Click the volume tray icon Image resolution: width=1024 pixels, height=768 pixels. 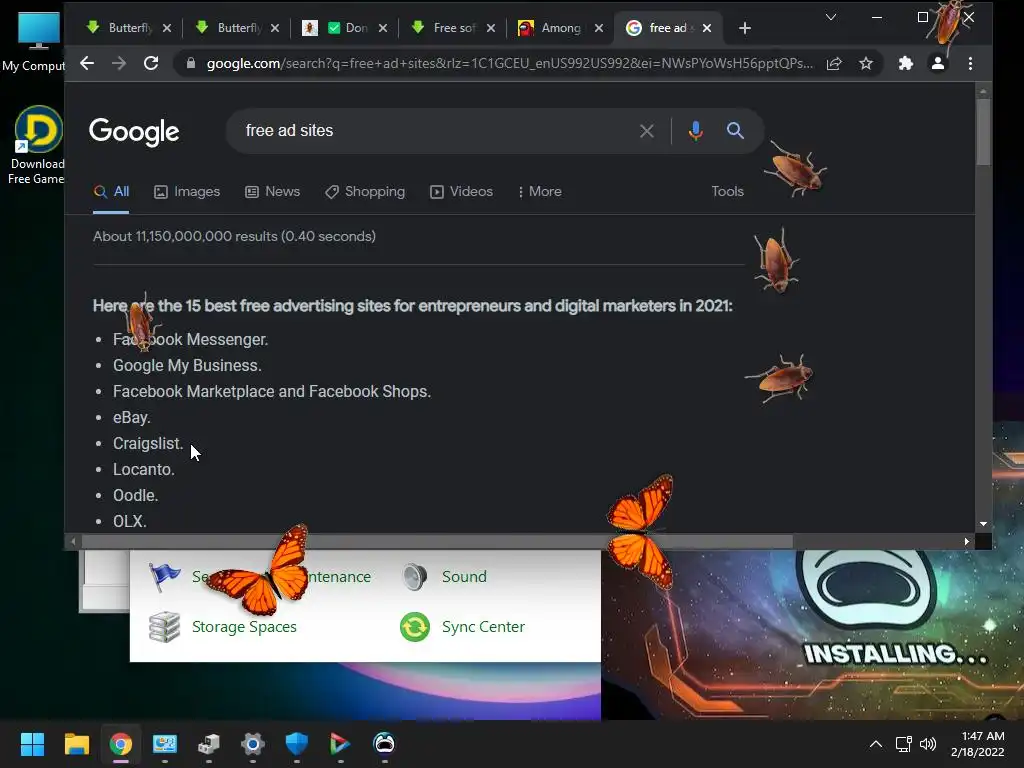927,744
